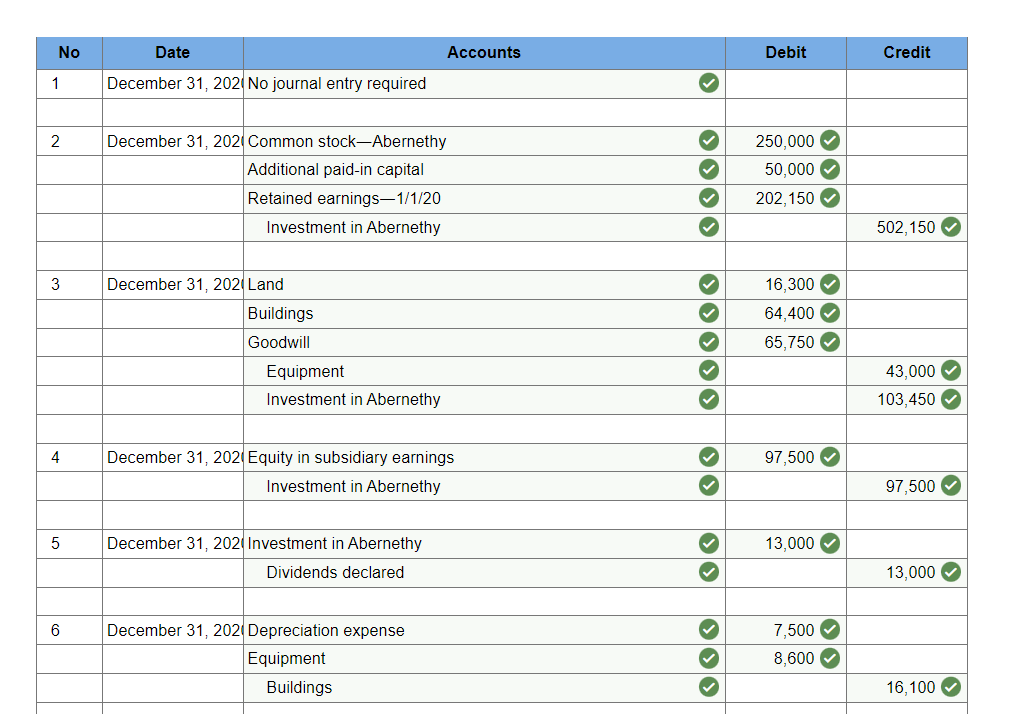Click checkmark next to 13,000 debit

(x=829, y=543)
